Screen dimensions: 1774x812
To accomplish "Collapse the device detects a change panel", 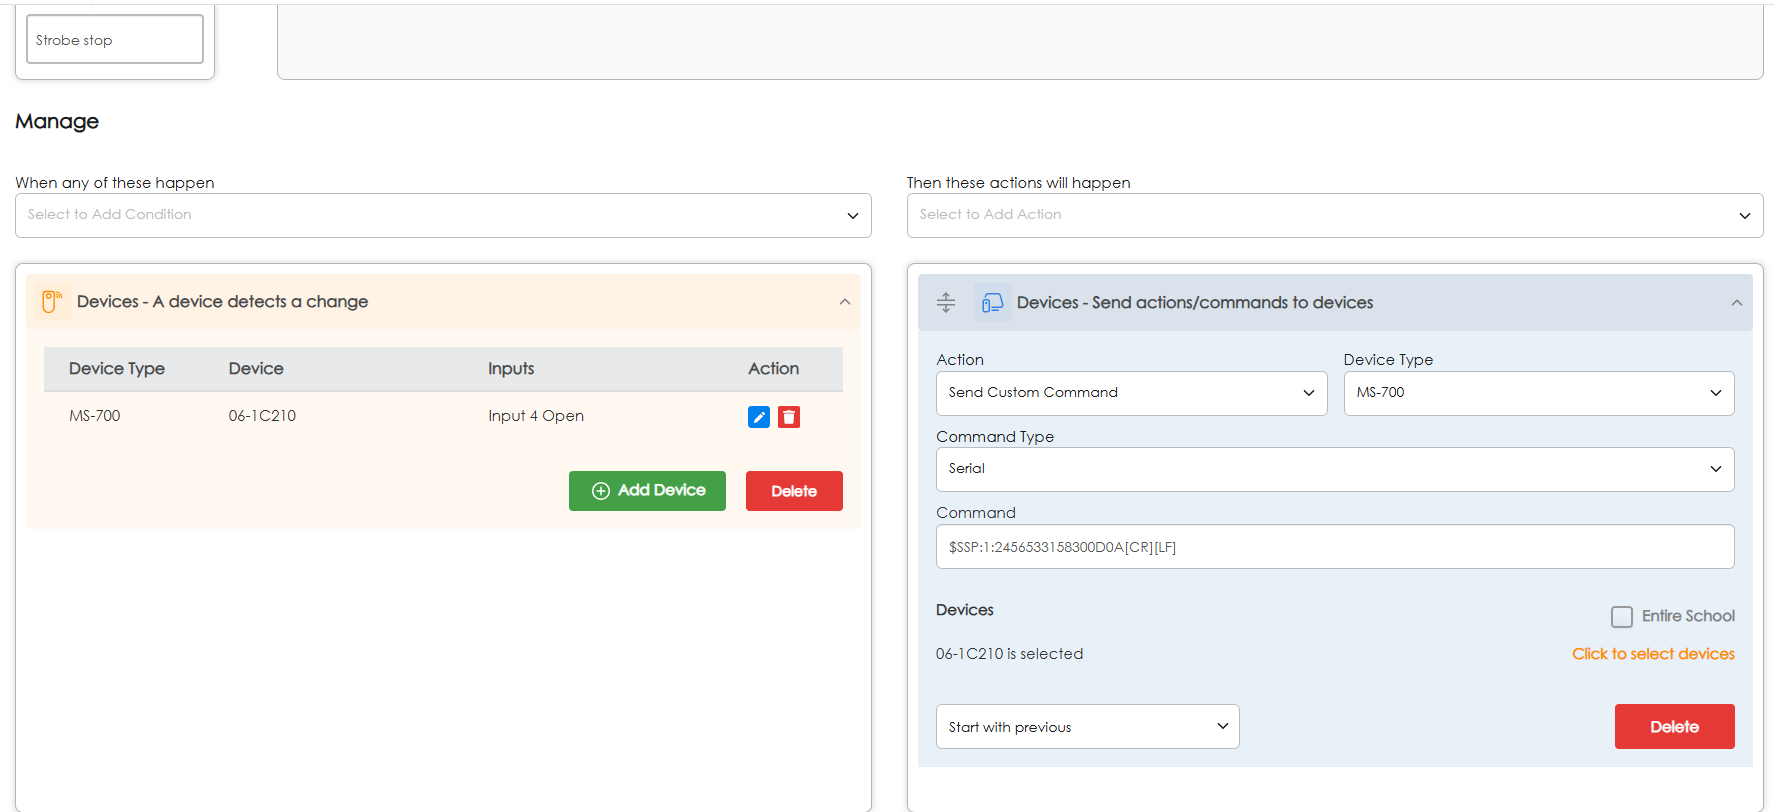I will click(x=845, y=302).
